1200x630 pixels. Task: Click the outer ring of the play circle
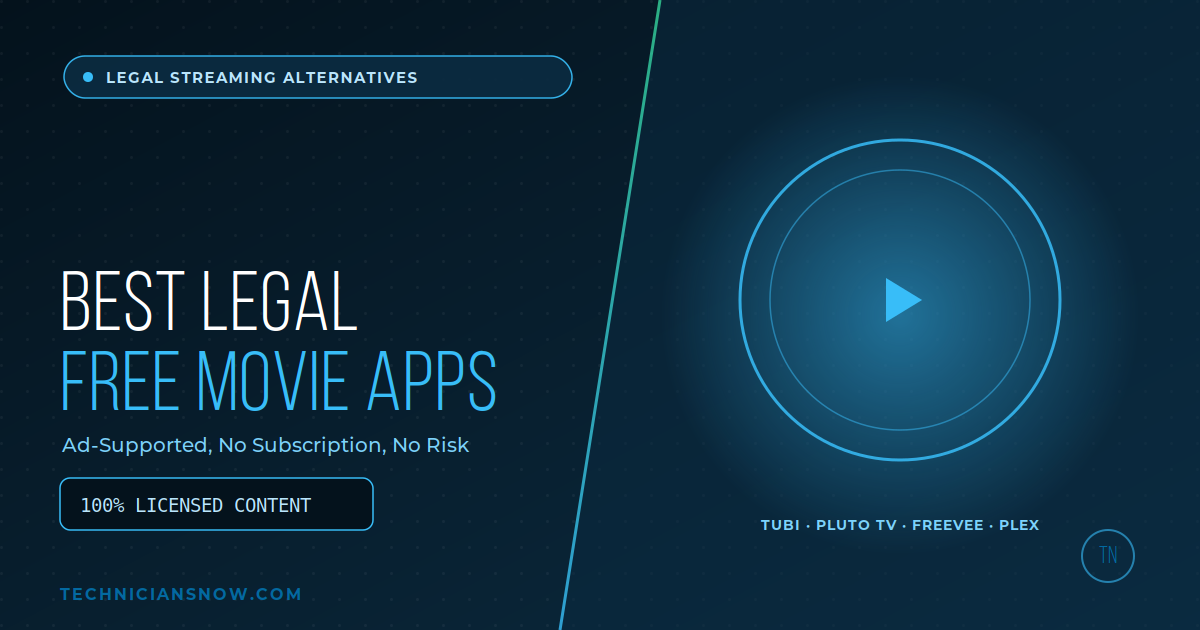(x=900, y=140)
